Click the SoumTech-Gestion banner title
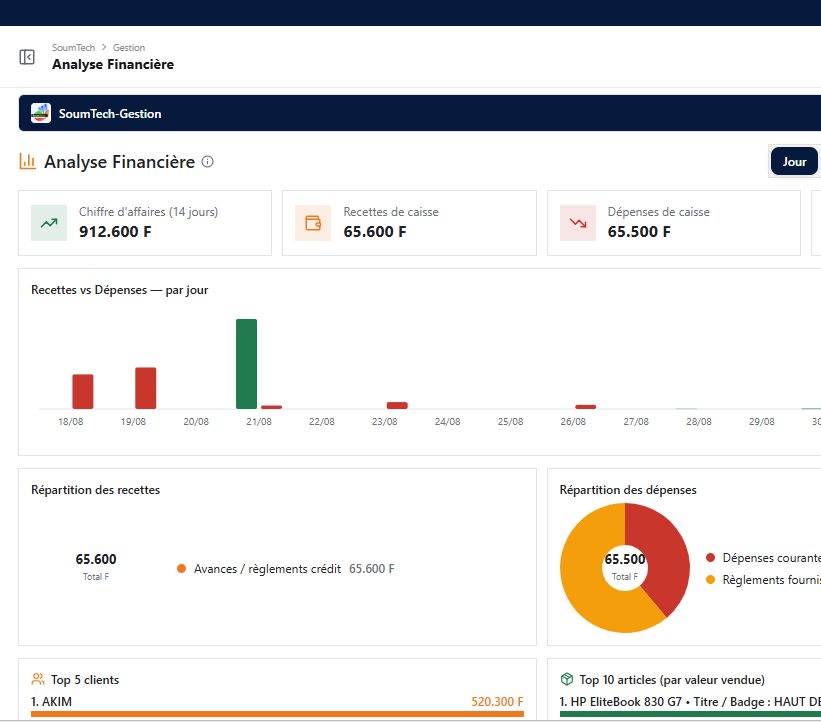 110,114
